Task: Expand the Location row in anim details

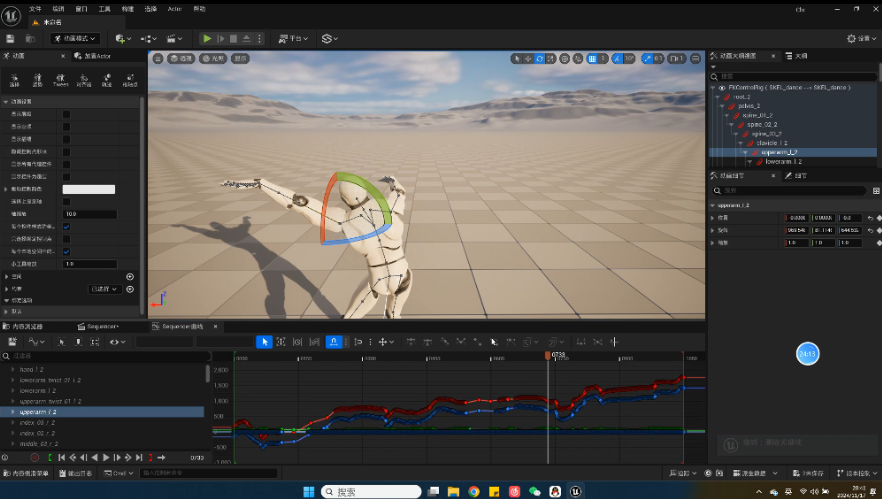Action: click(x=713, y=218)
